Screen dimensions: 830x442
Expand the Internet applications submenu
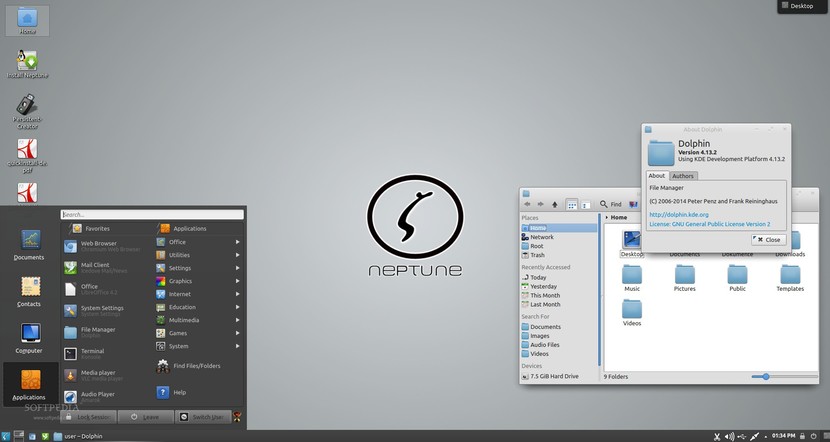point(199,294)
